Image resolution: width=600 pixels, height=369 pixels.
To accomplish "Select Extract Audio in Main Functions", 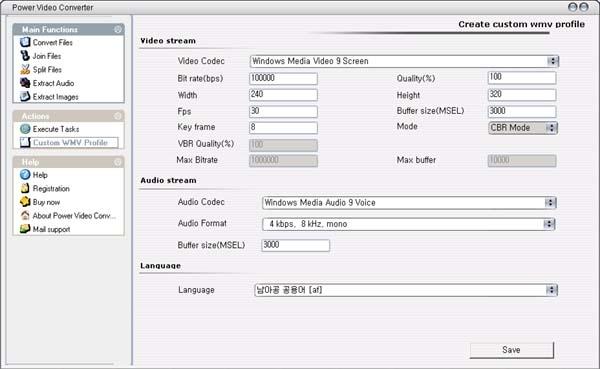I will click(53, 83).
